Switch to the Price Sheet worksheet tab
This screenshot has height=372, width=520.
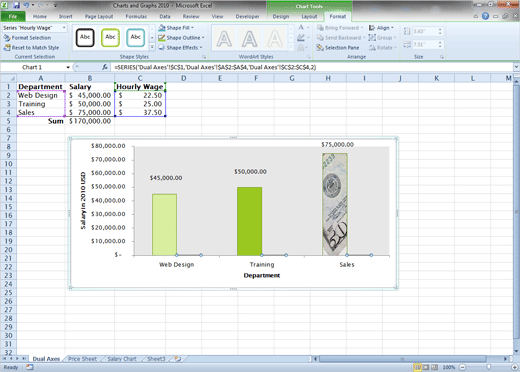pos(82,359)
